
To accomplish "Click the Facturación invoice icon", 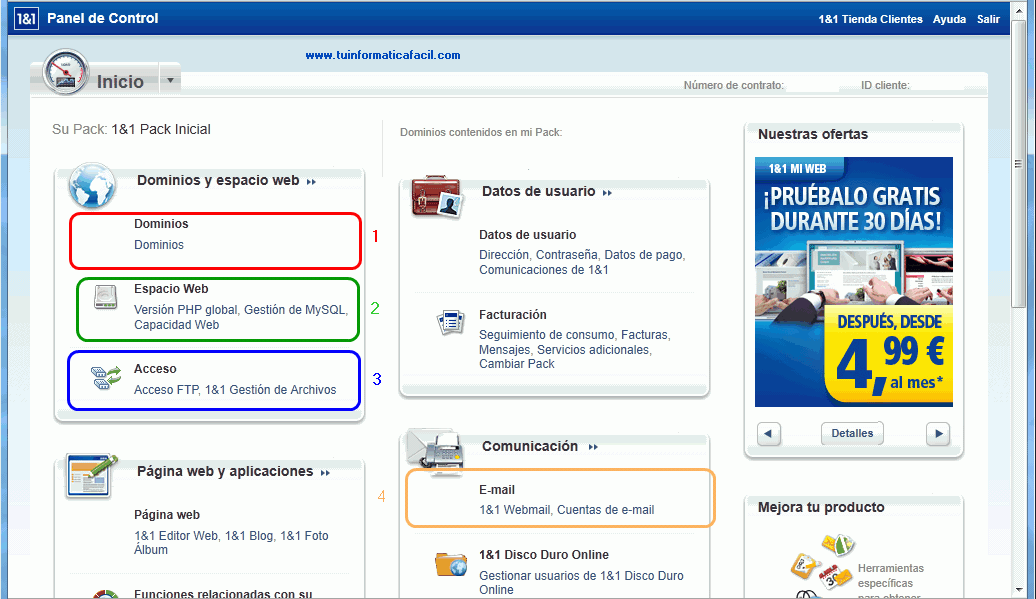I will [451, 322].
